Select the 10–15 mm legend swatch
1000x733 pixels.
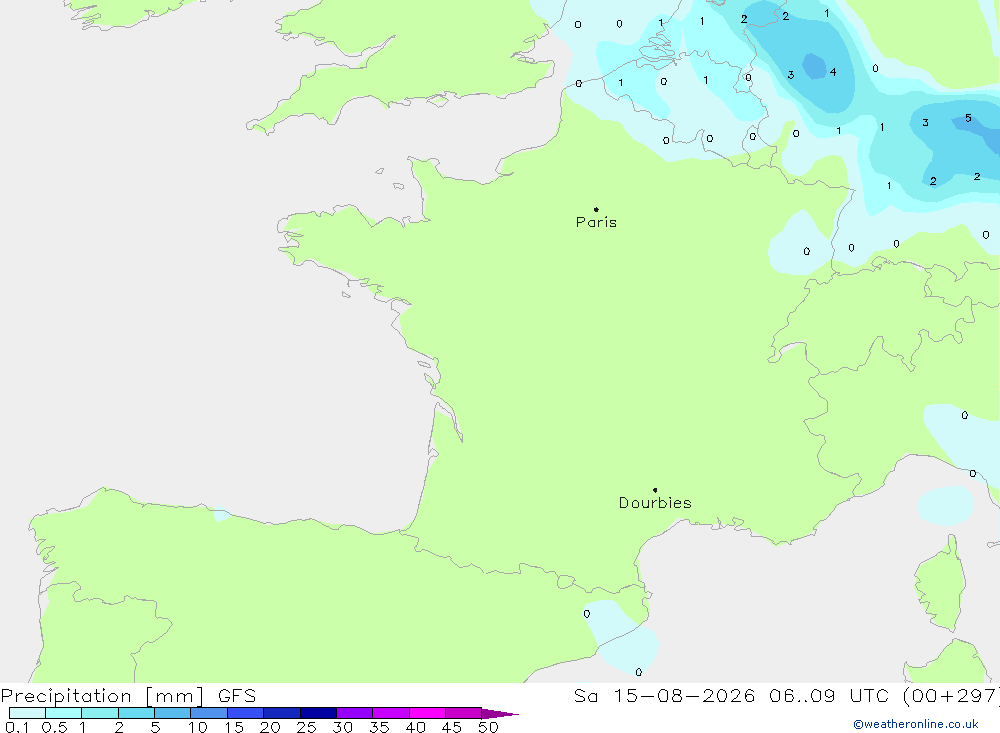click(x=209, y=713)
